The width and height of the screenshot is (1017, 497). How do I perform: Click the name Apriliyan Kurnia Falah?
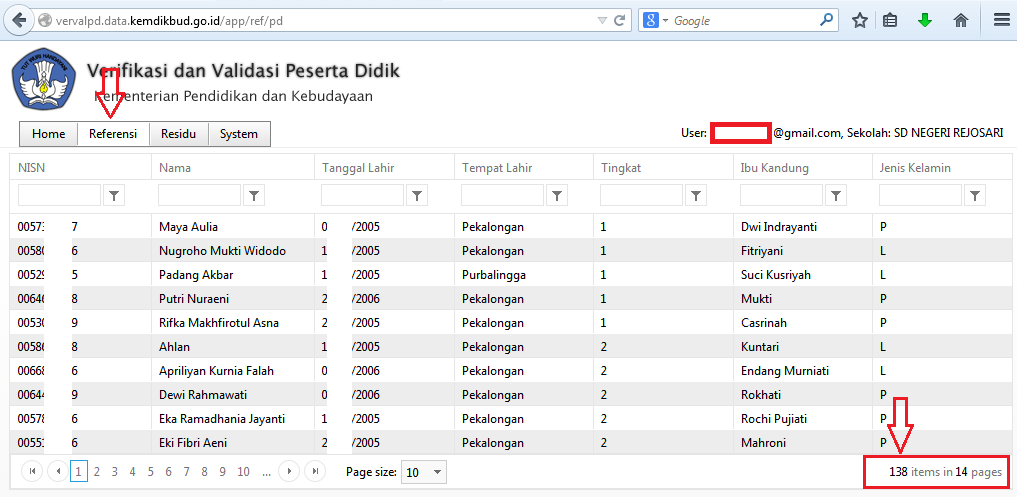click(x=216, y=370)
